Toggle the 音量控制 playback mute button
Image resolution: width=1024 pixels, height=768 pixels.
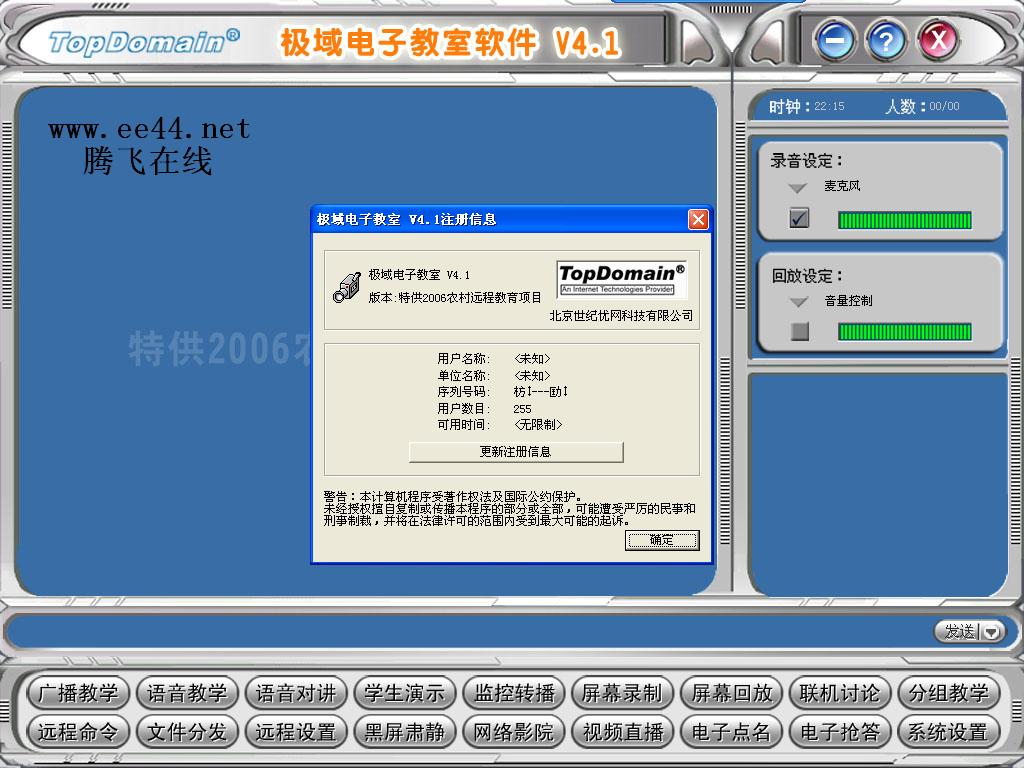(x=797, y=330)
